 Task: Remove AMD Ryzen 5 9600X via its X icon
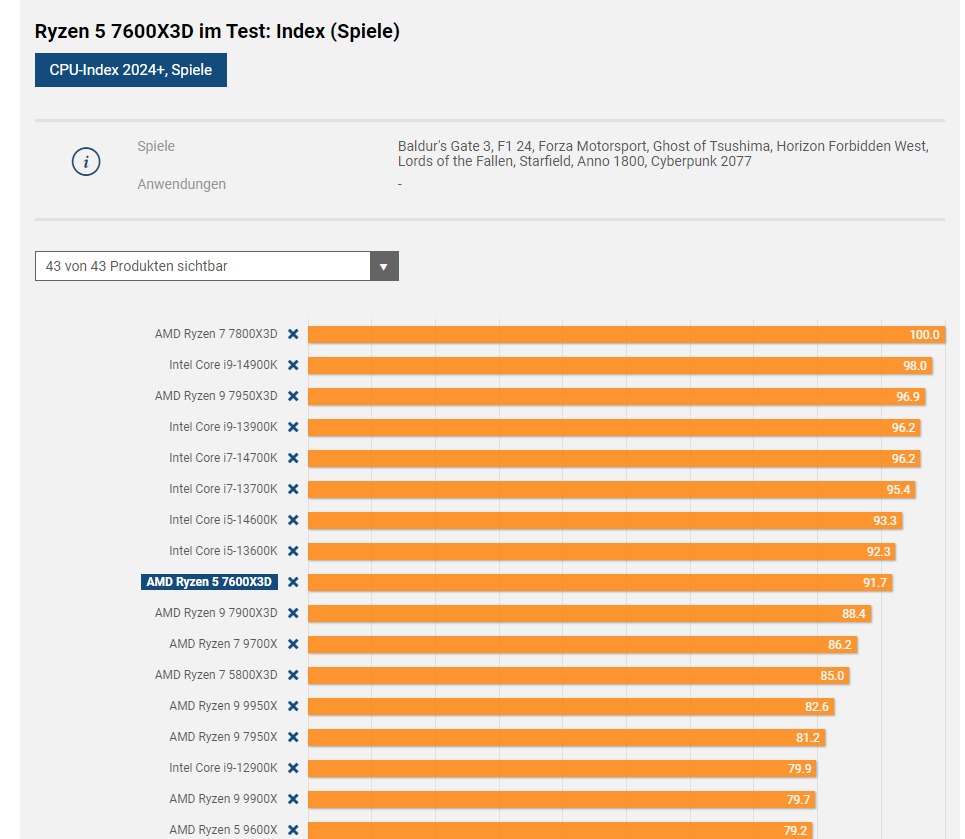293,830
